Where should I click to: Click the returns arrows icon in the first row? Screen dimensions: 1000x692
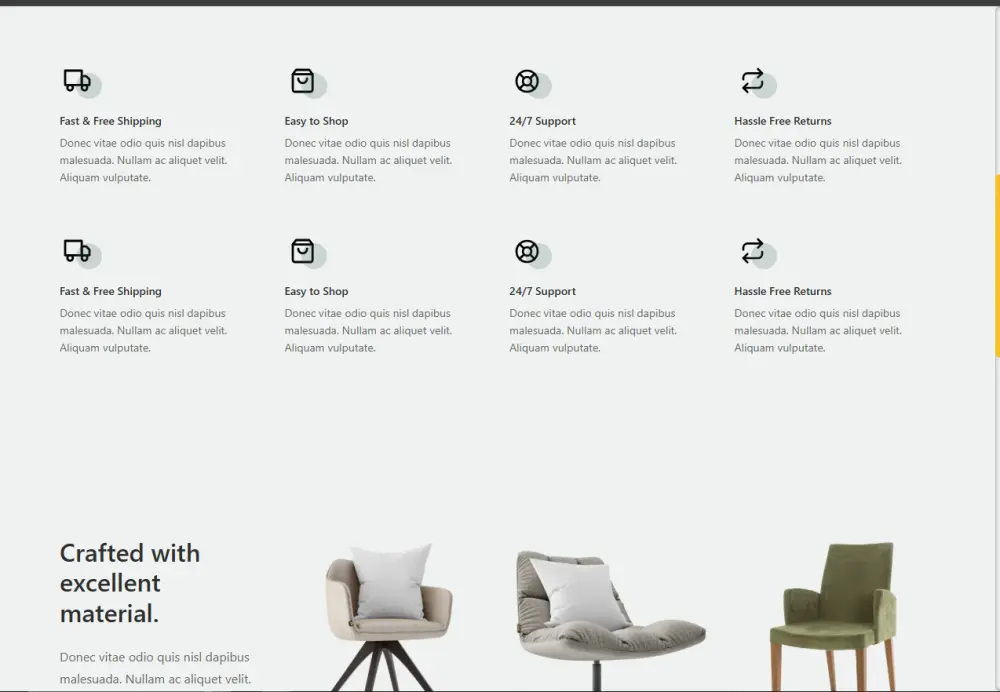pos(753,81)
